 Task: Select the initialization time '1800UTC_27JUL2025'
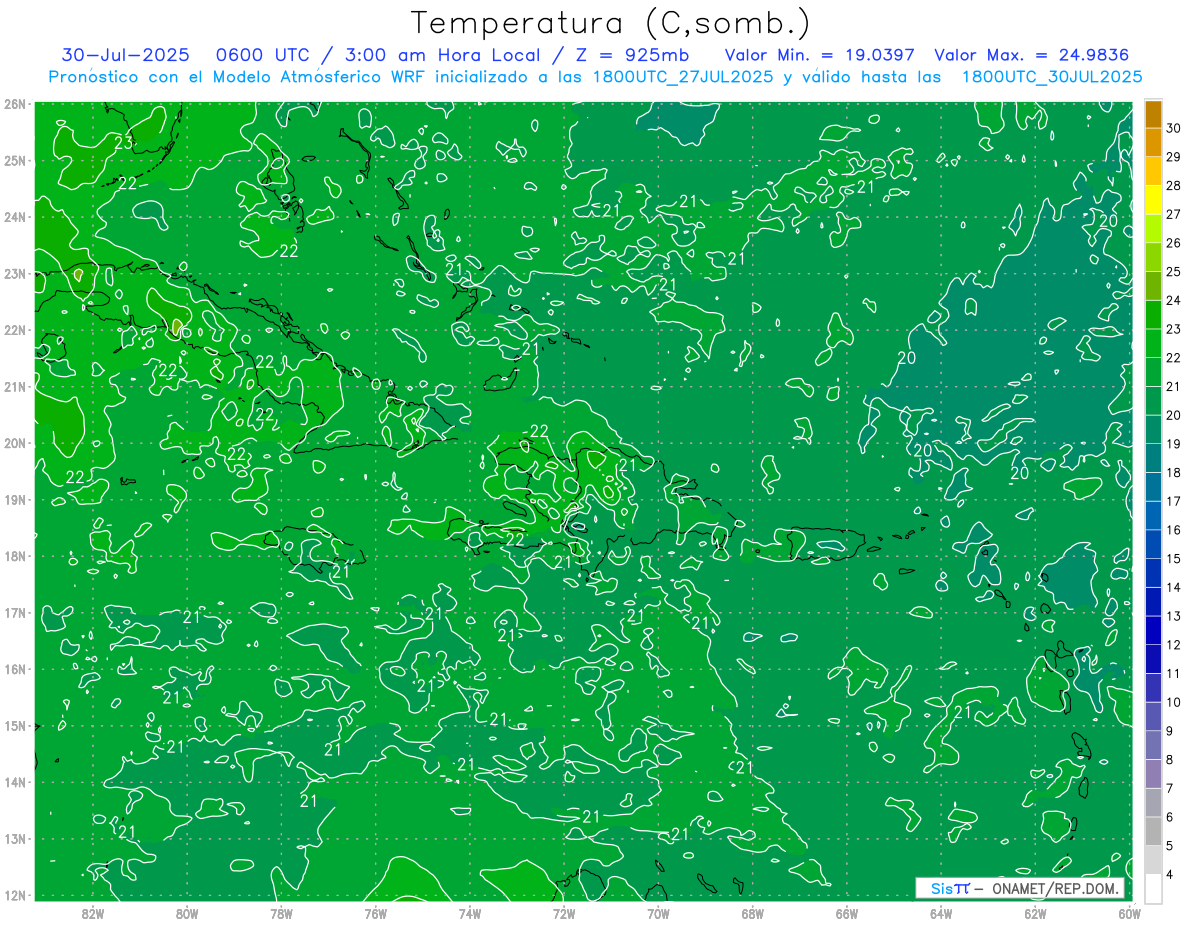coord(682,76)
